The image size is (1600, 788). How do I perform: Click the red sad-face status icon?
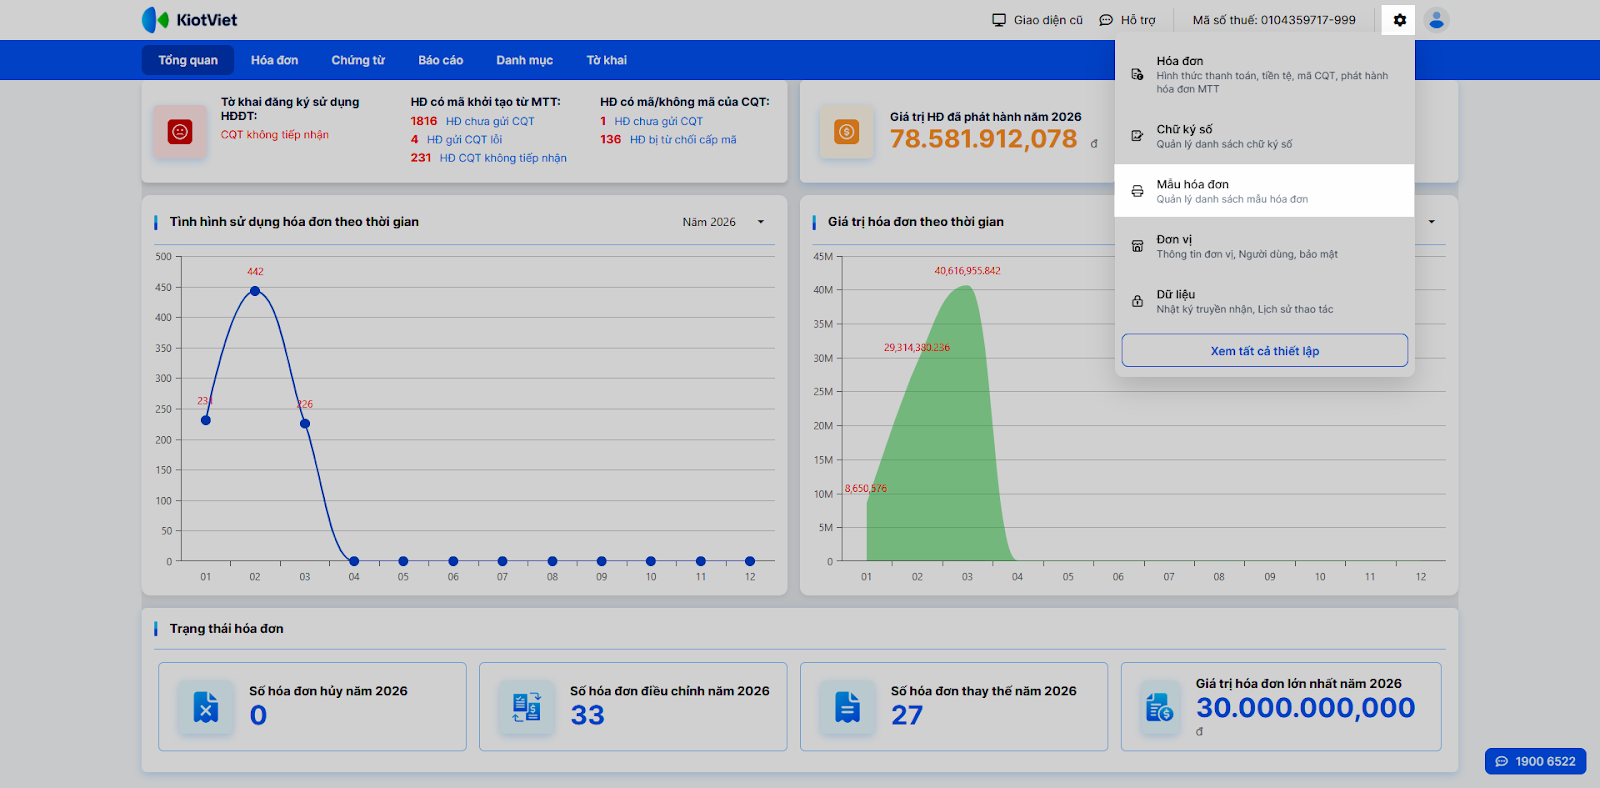[180, 131]
